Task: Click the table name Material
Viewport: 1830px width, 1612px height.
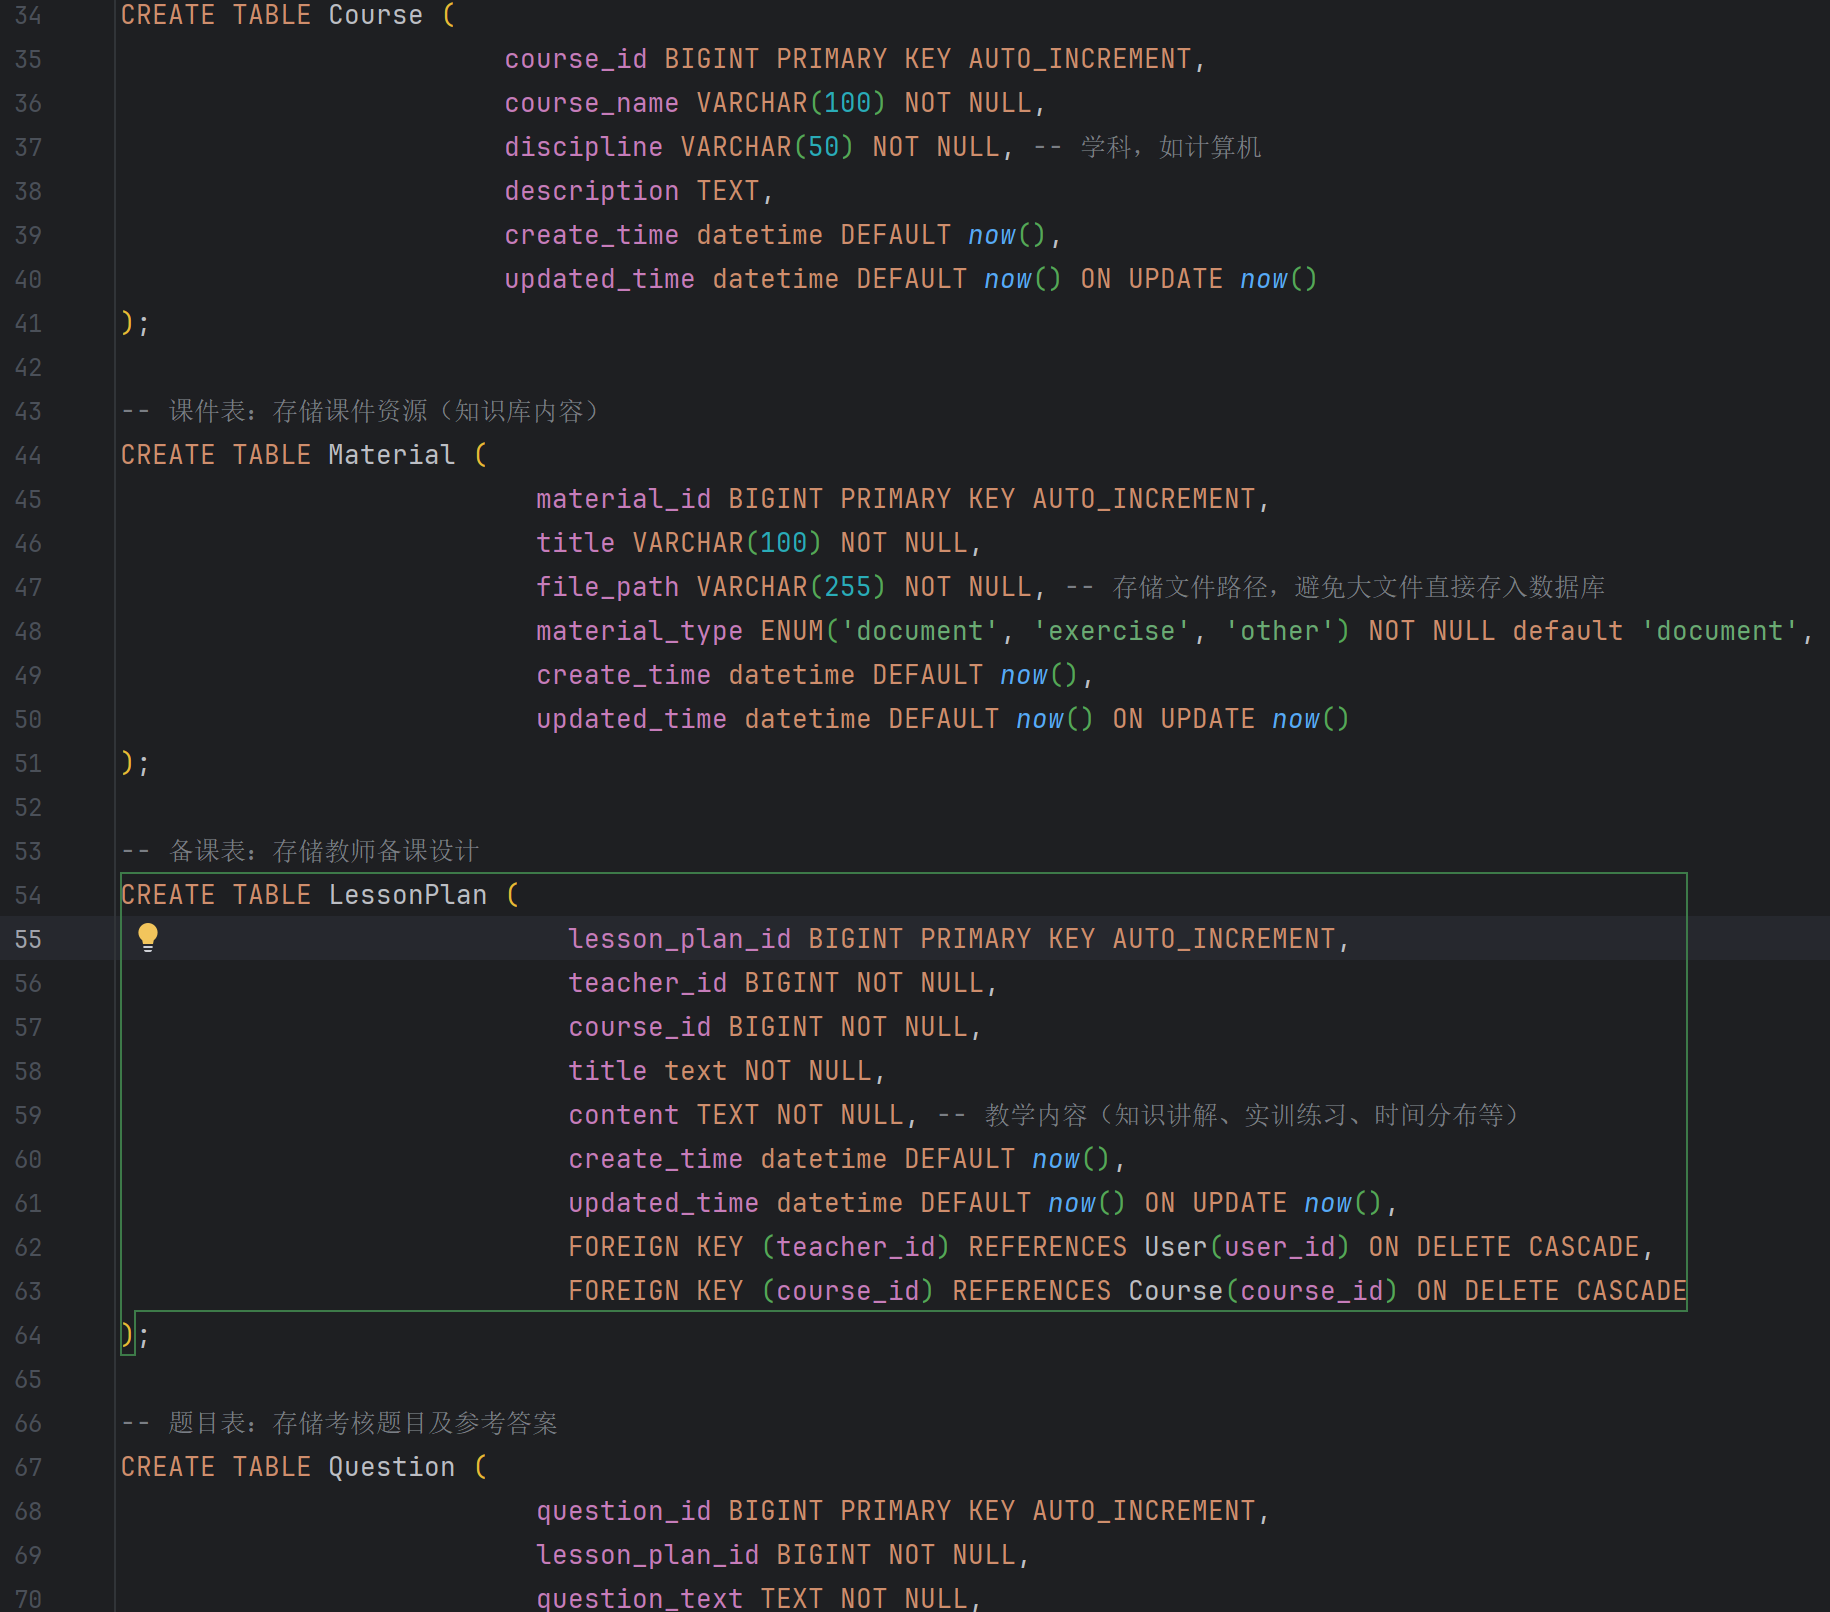Action: 392,455
